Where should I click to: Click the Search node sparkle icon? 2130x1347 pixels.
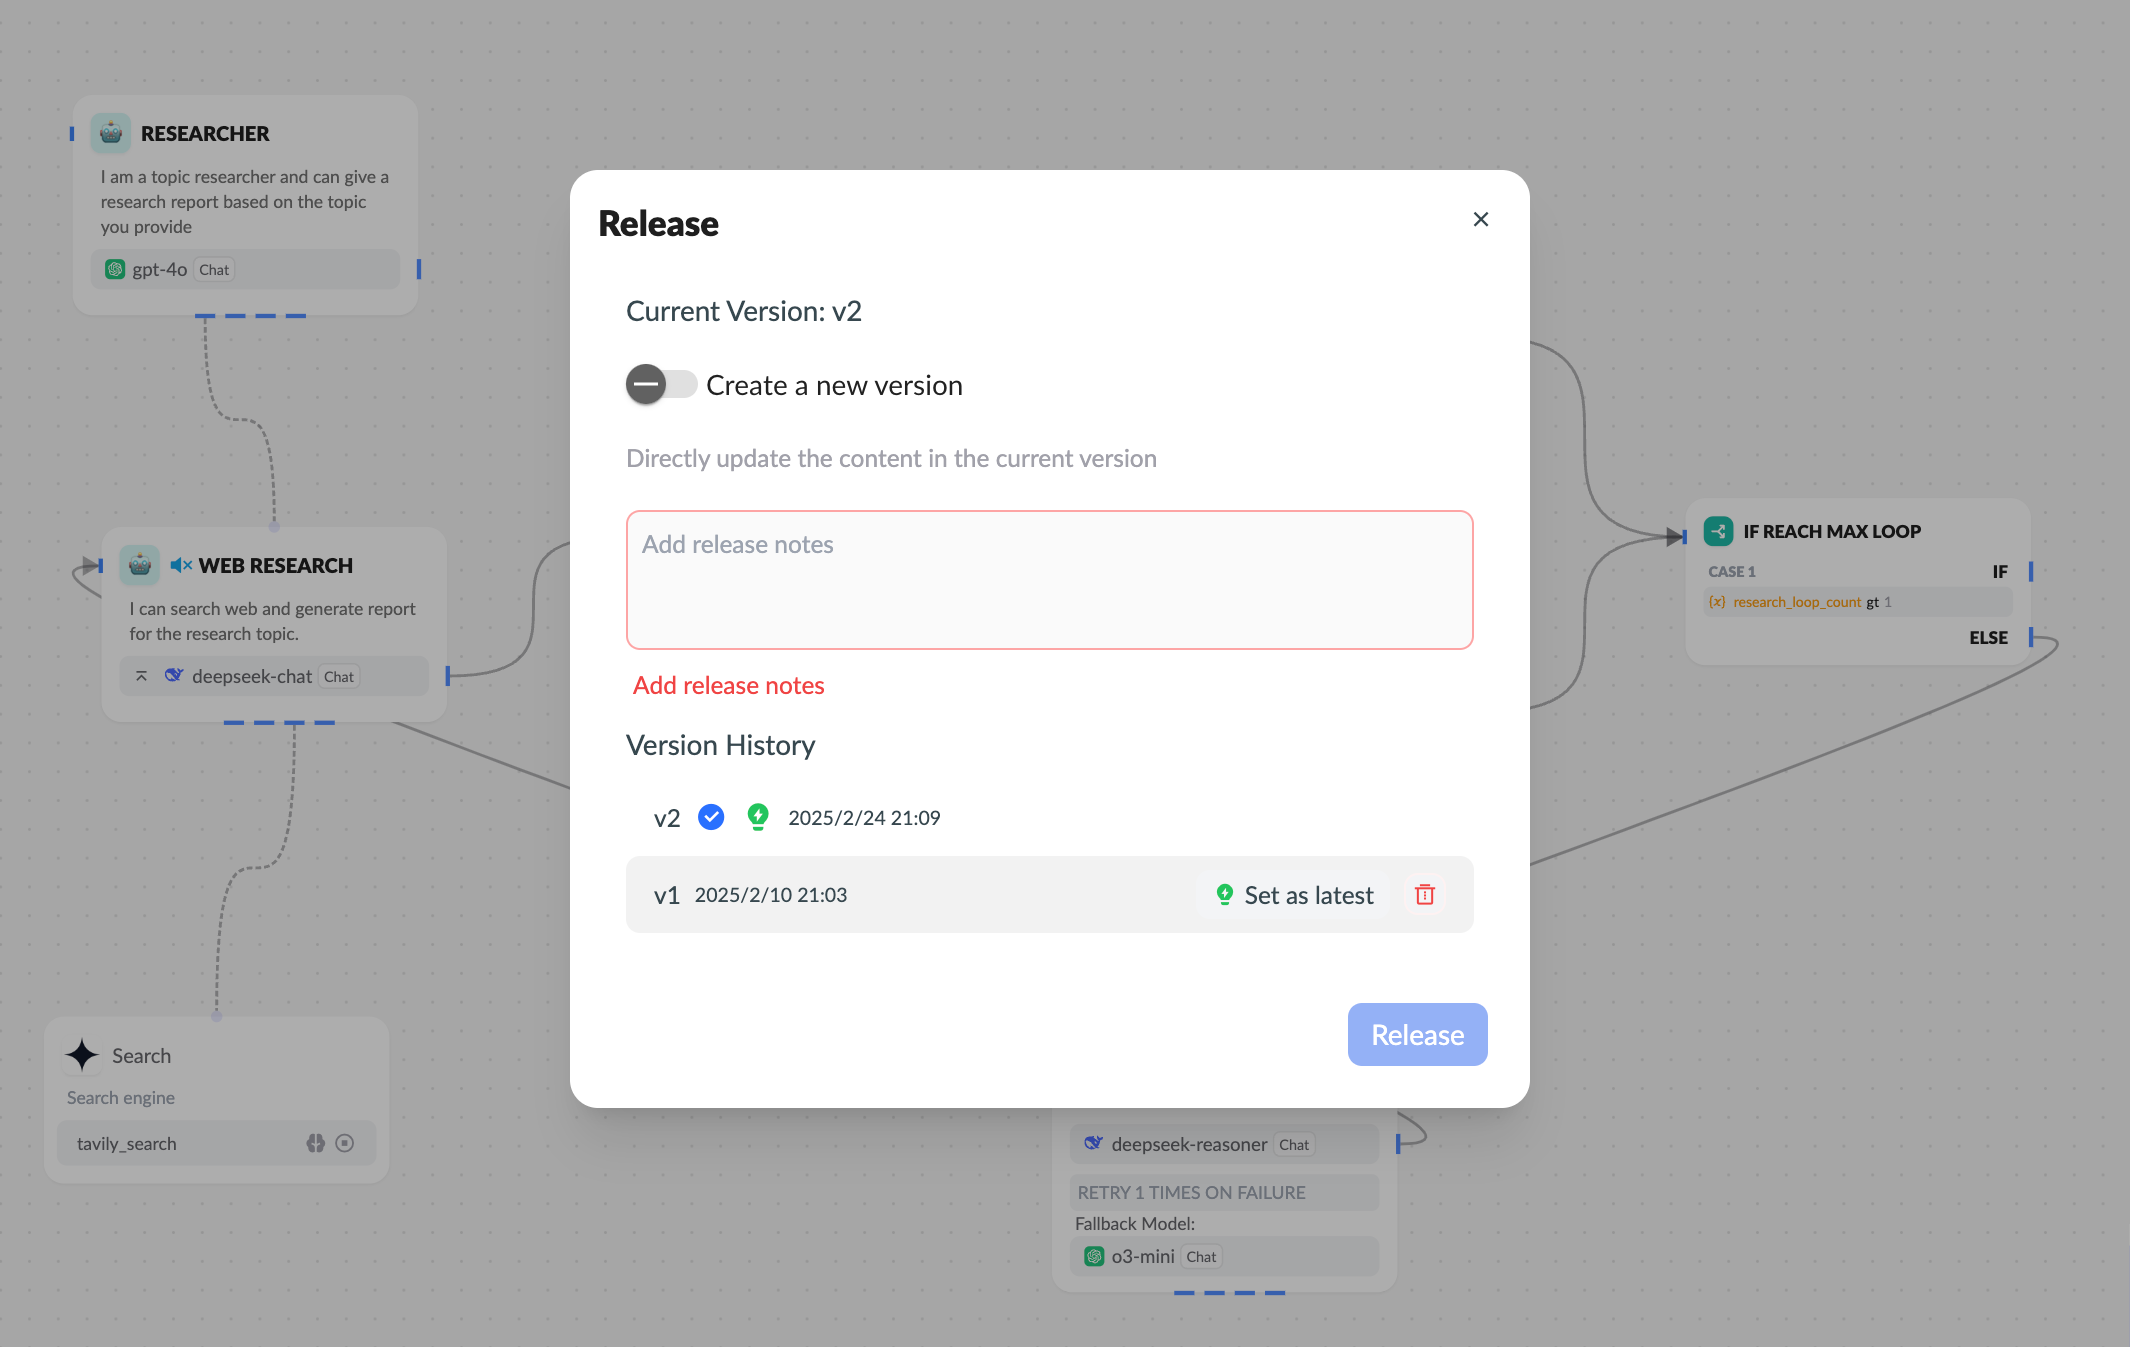click(x=81, y=1055)
